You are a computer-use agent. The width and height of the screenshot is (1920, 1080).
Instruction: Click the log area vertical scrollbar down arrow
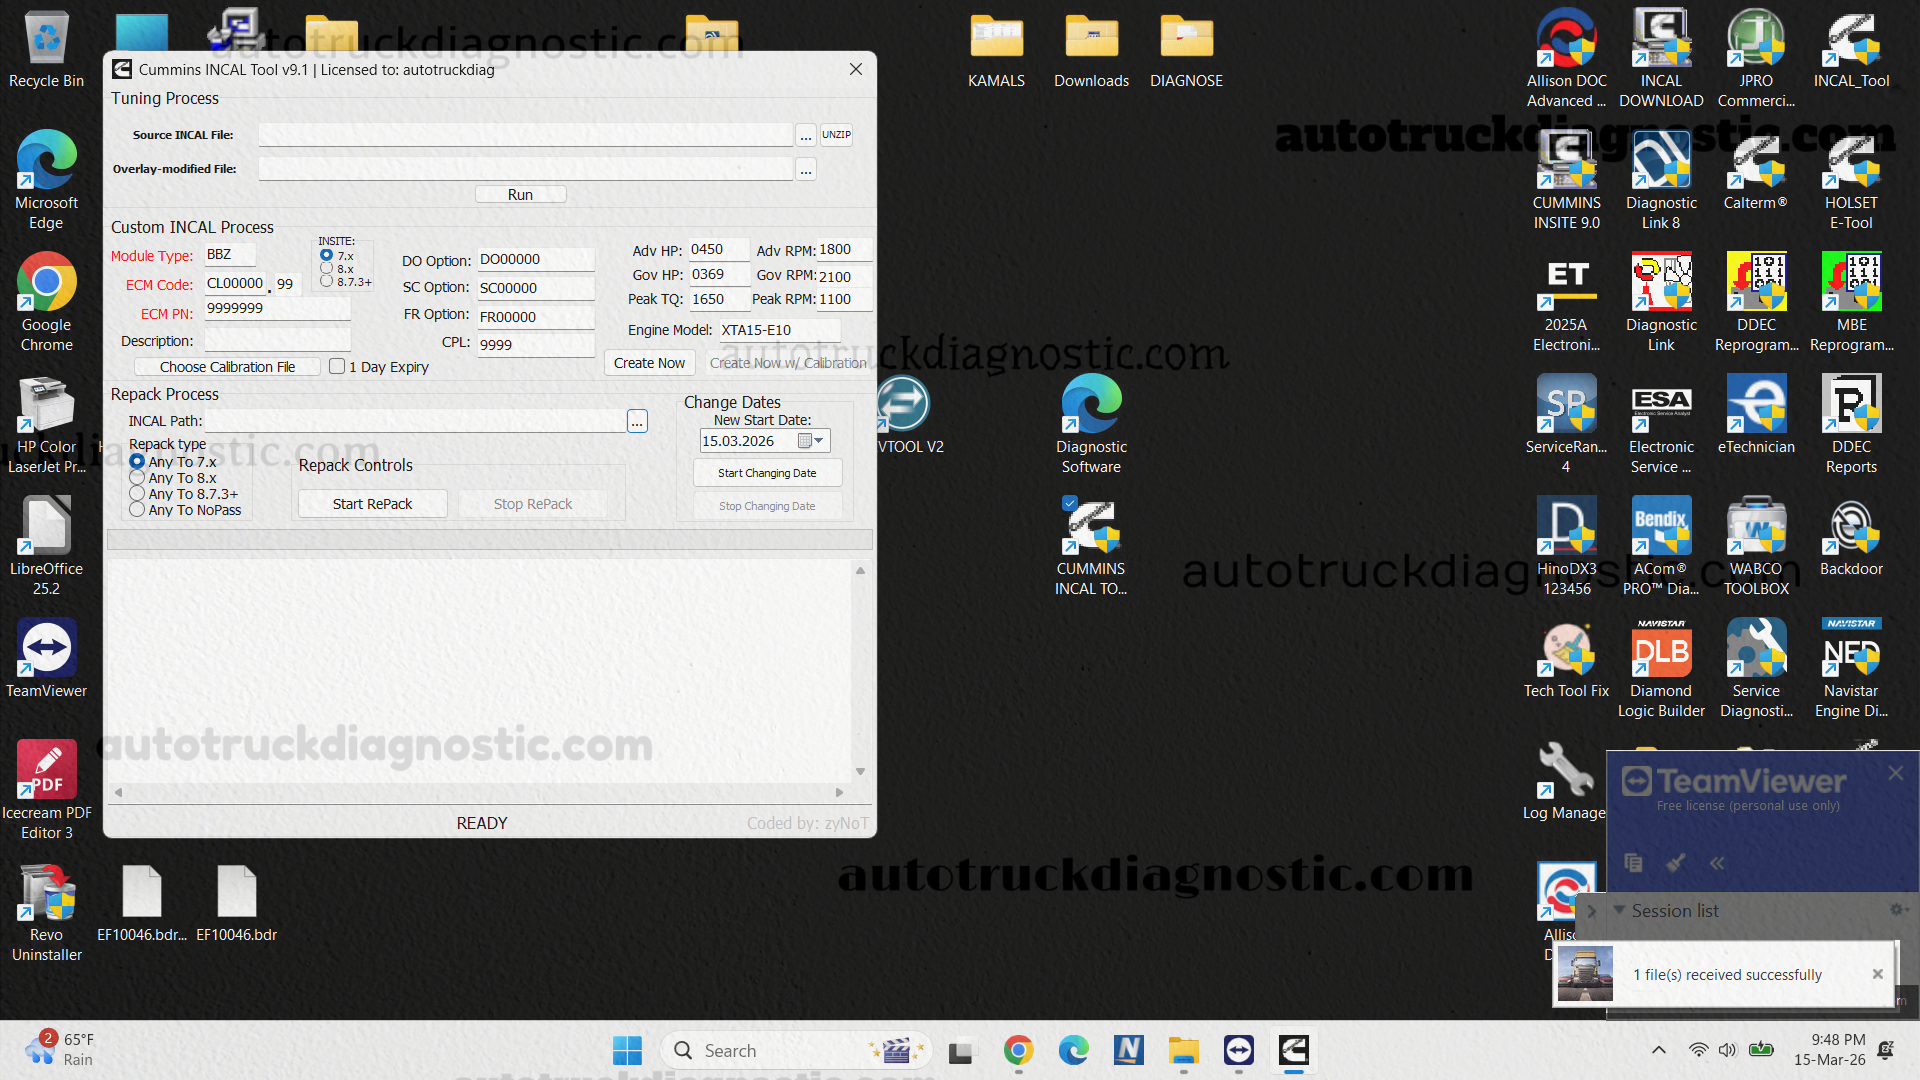tap(860, 772)
